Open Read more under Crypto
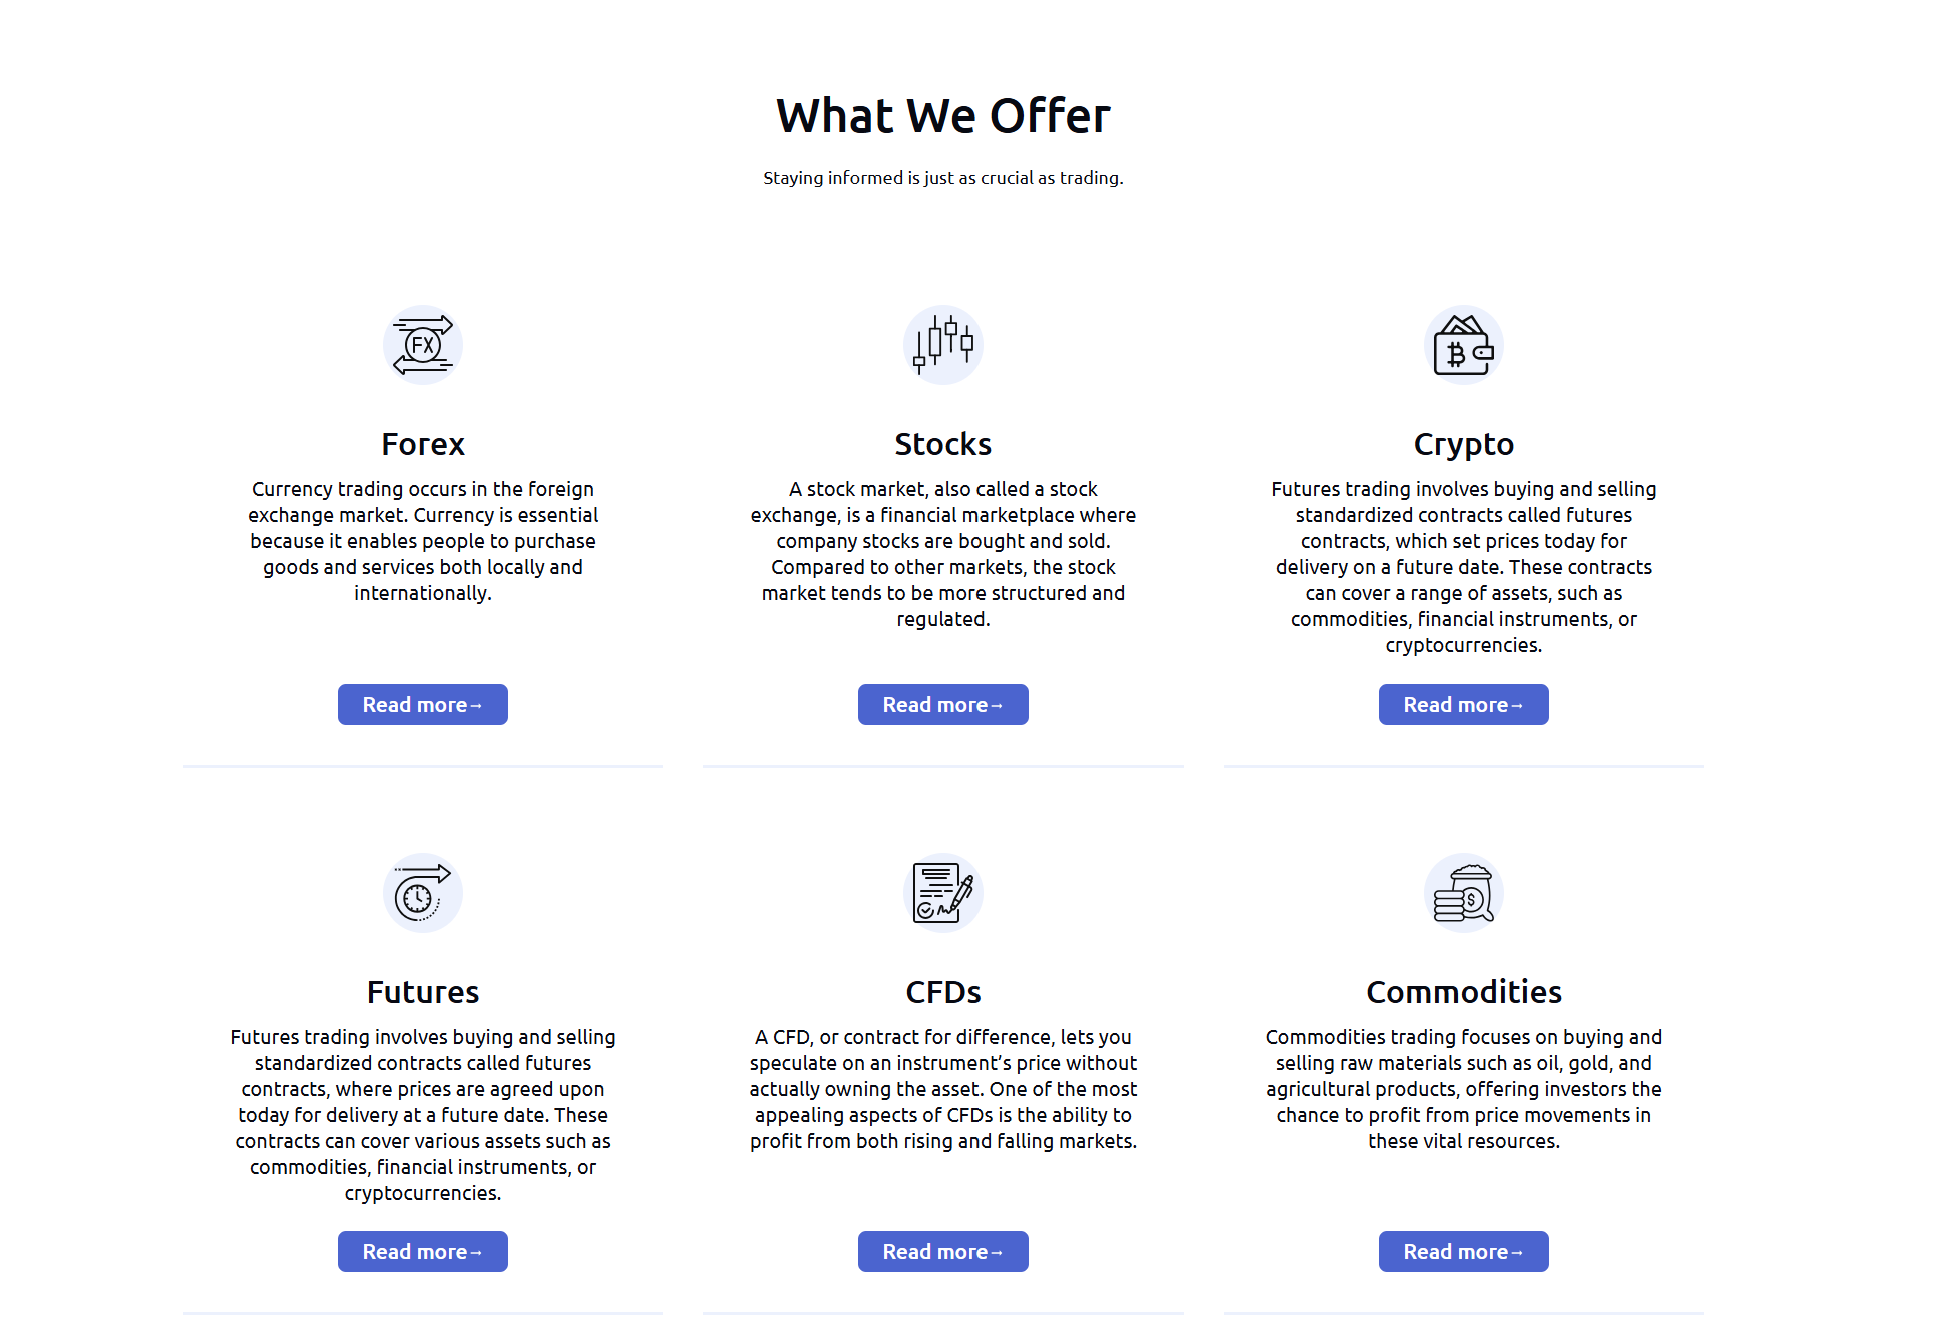The height and width of the screenshot is (1334, 1948). pyautogui.click(x=1463, y=704)
